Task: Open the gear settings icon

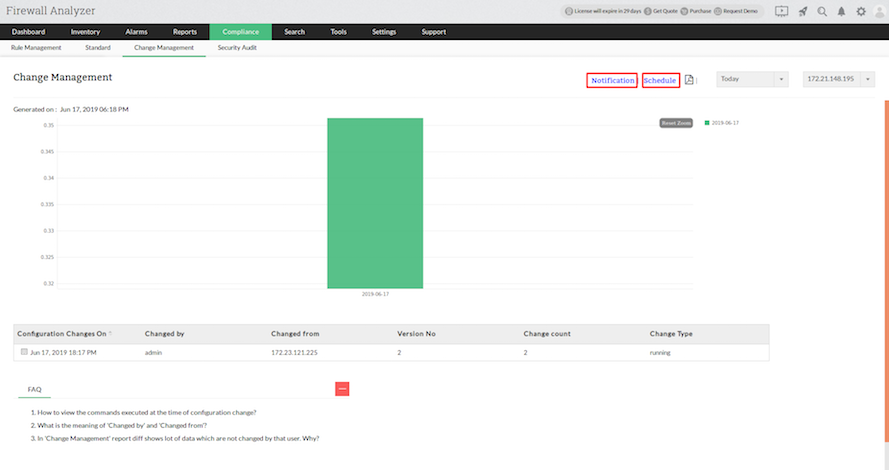Action: tap(861, 11)
